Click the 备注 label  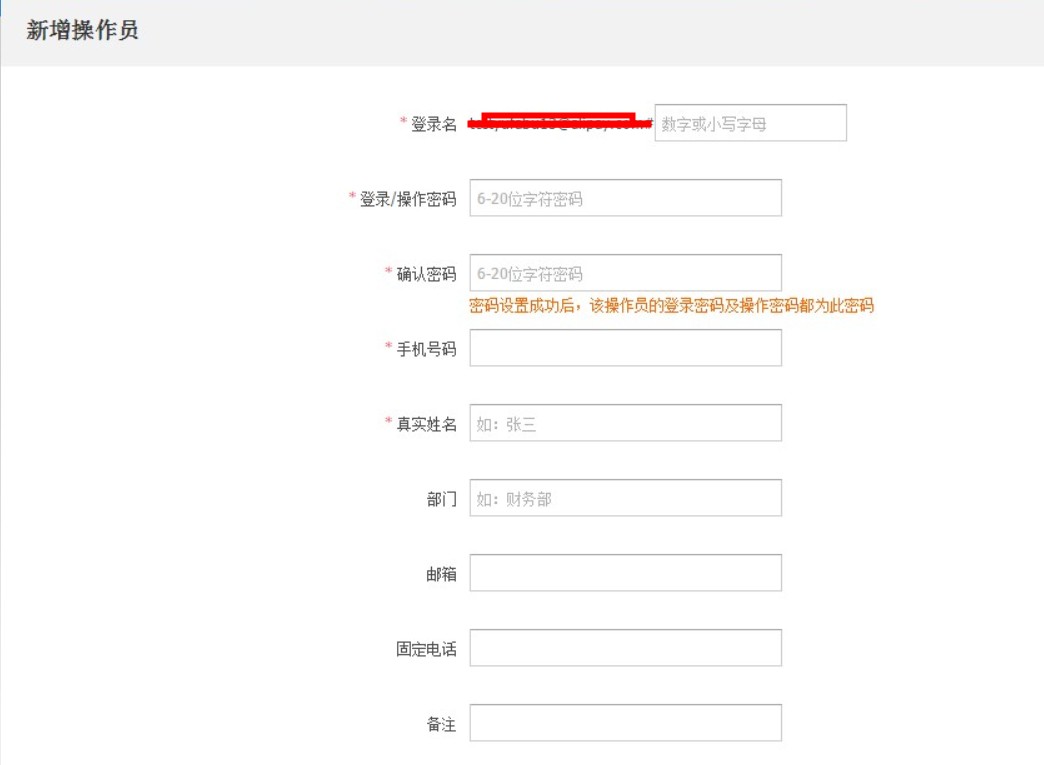click(441, 724)
